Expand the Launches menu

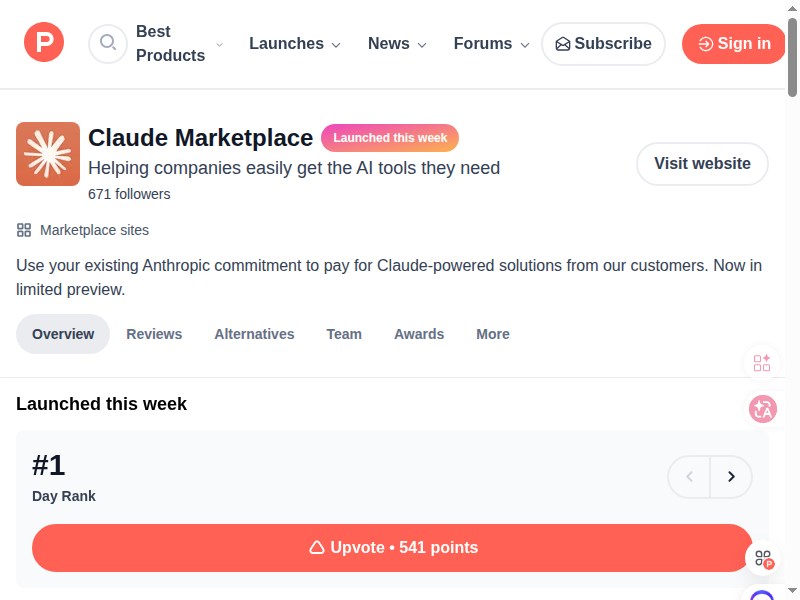[294, 44]
